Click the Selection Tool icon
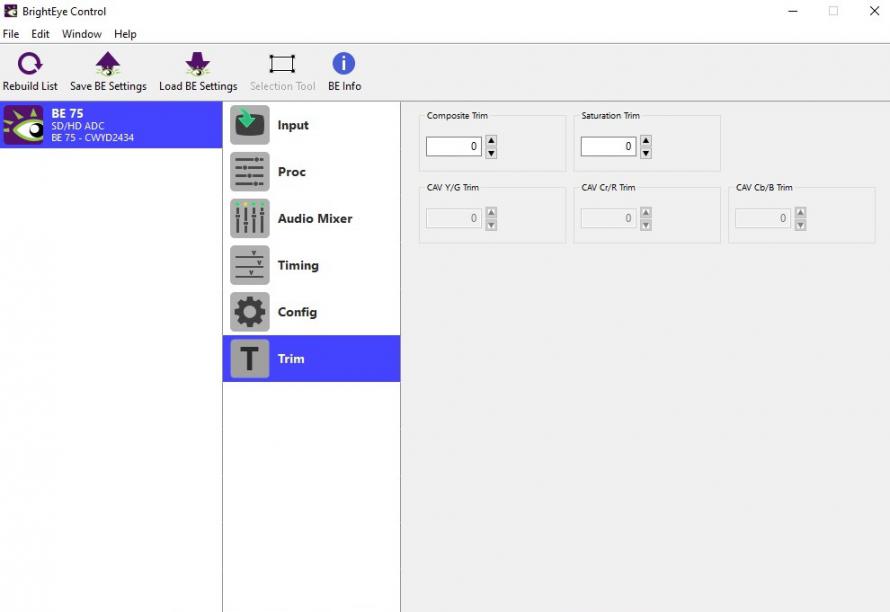Image resolution: width=890 pixels, height=612 pixels. (x=282, y=64)
